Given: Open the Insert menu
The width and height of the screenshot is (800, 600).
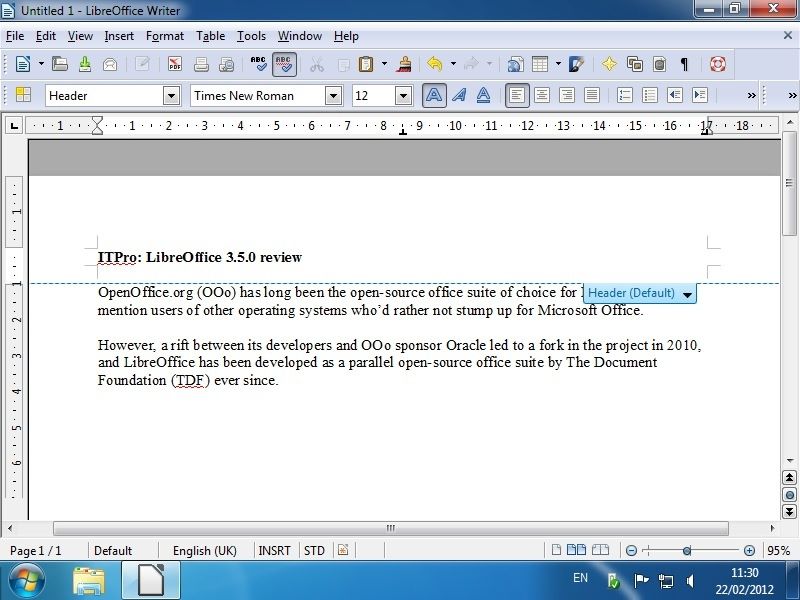Looking at the screenshot, I should (119, 36).
